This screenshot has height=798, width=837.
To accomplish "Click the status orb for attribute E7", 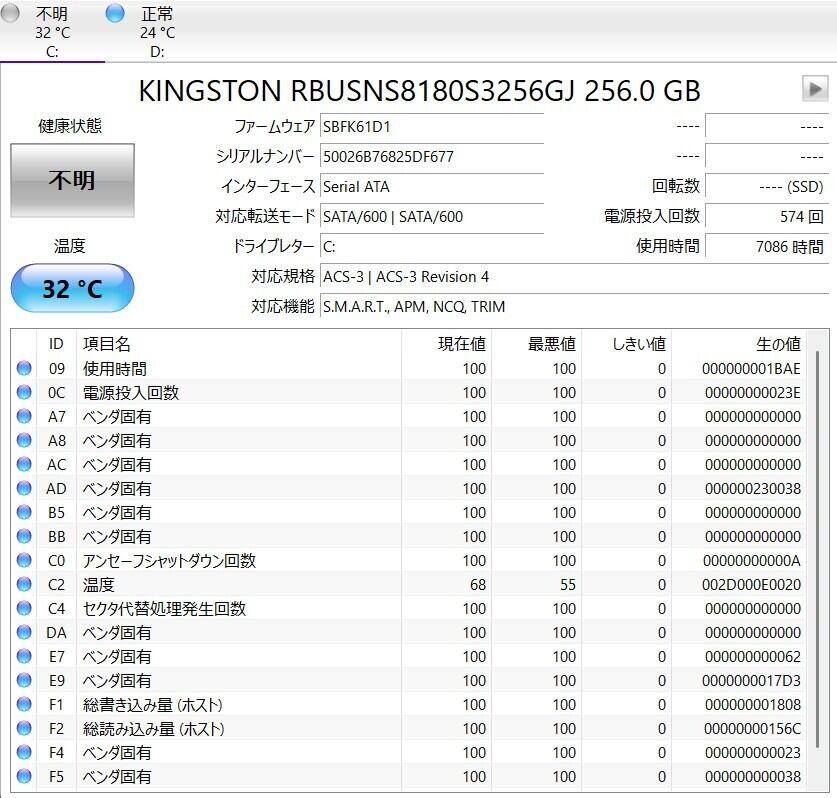I will (x=24, y=657).
